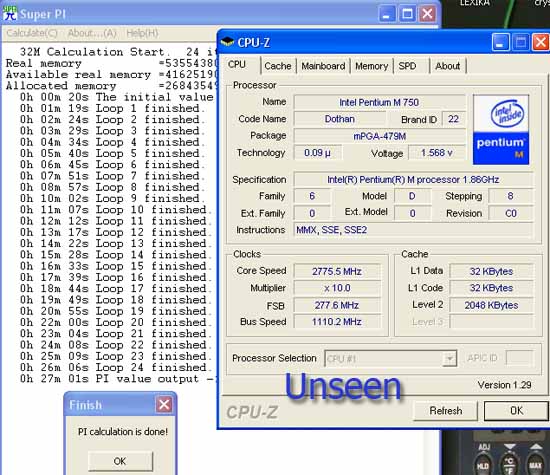Open the Calculate(C) menu in Super PI
The image size is (550, 475).
32,33
